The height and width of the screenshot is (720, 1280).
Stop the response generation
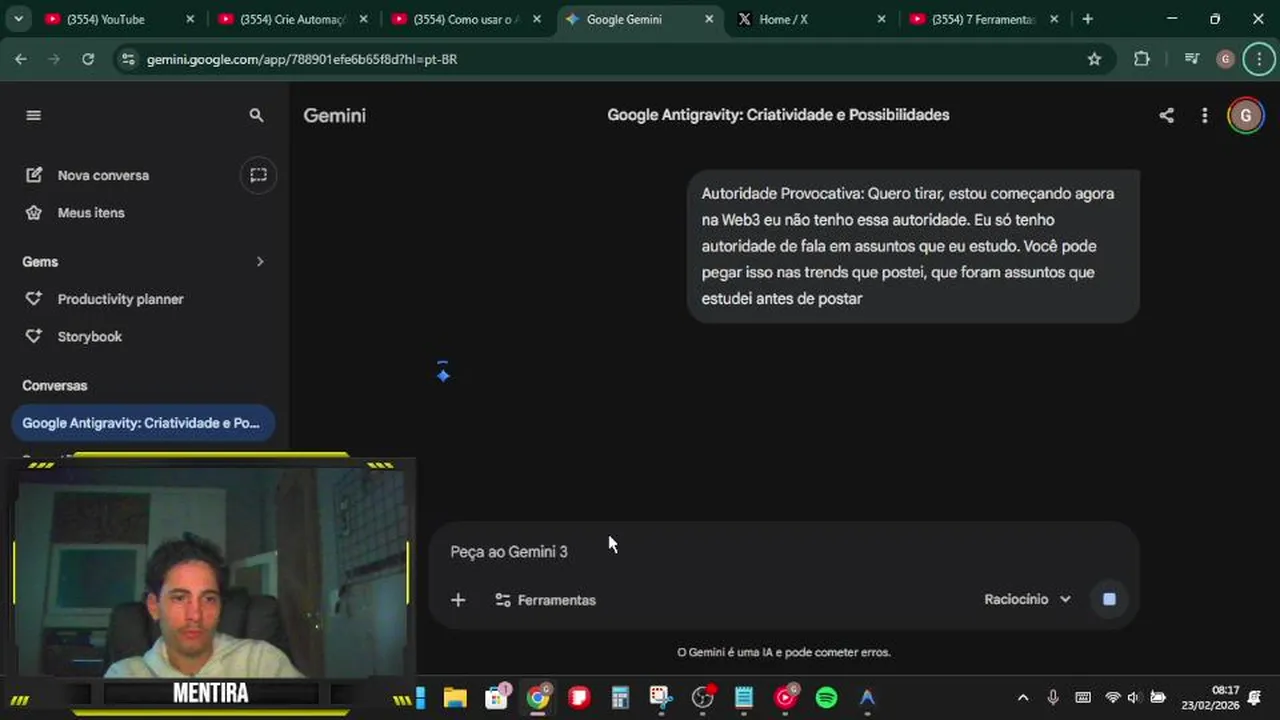point(1109,599)
